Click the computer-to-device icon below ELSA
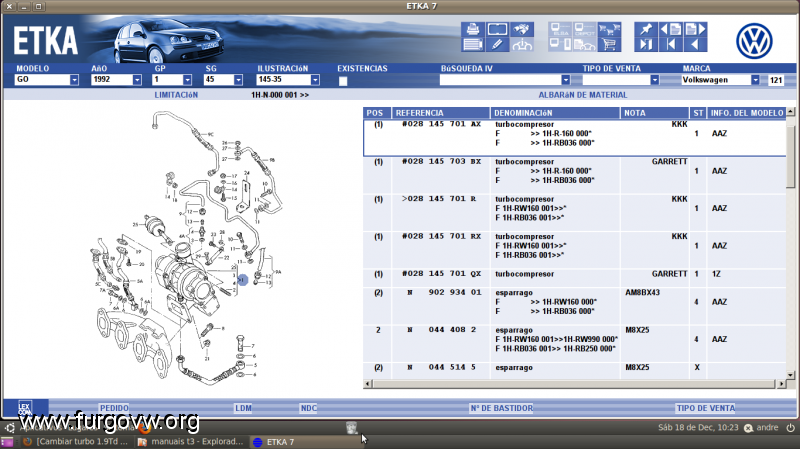 pos(560,44)
